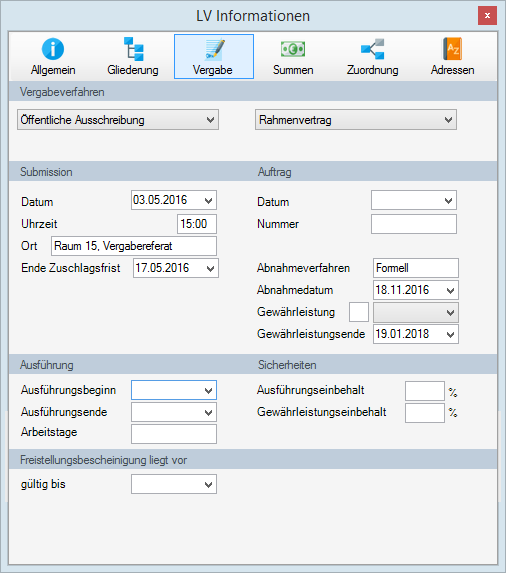Viewport: 506px width, 573px height.
Task: Open the Rahmenvertrag dropdown
Action: [x=356, y=119]
